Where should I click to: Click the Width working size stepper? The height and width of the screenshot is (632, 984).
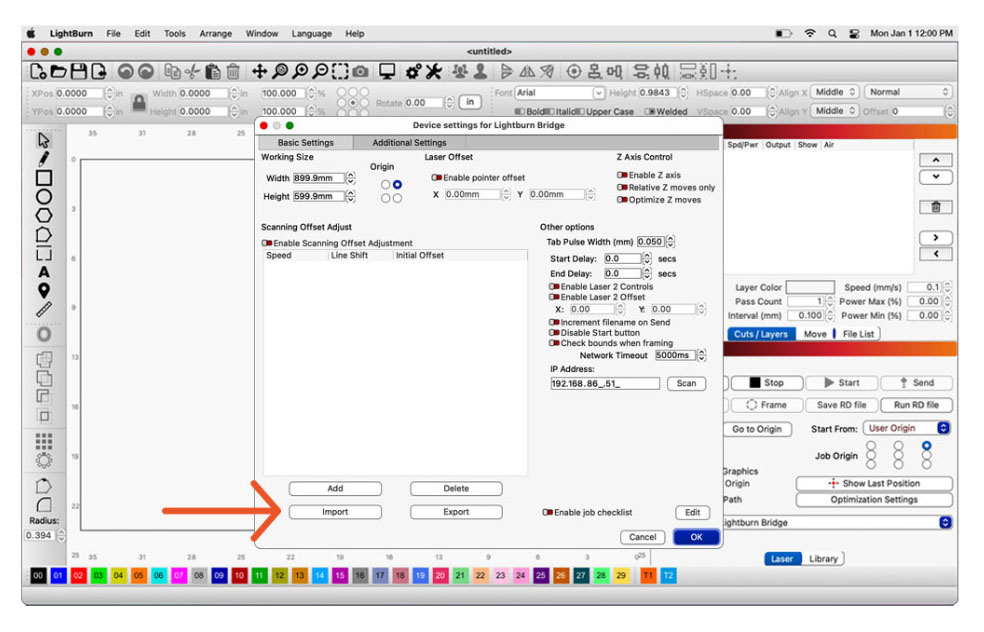351,178
